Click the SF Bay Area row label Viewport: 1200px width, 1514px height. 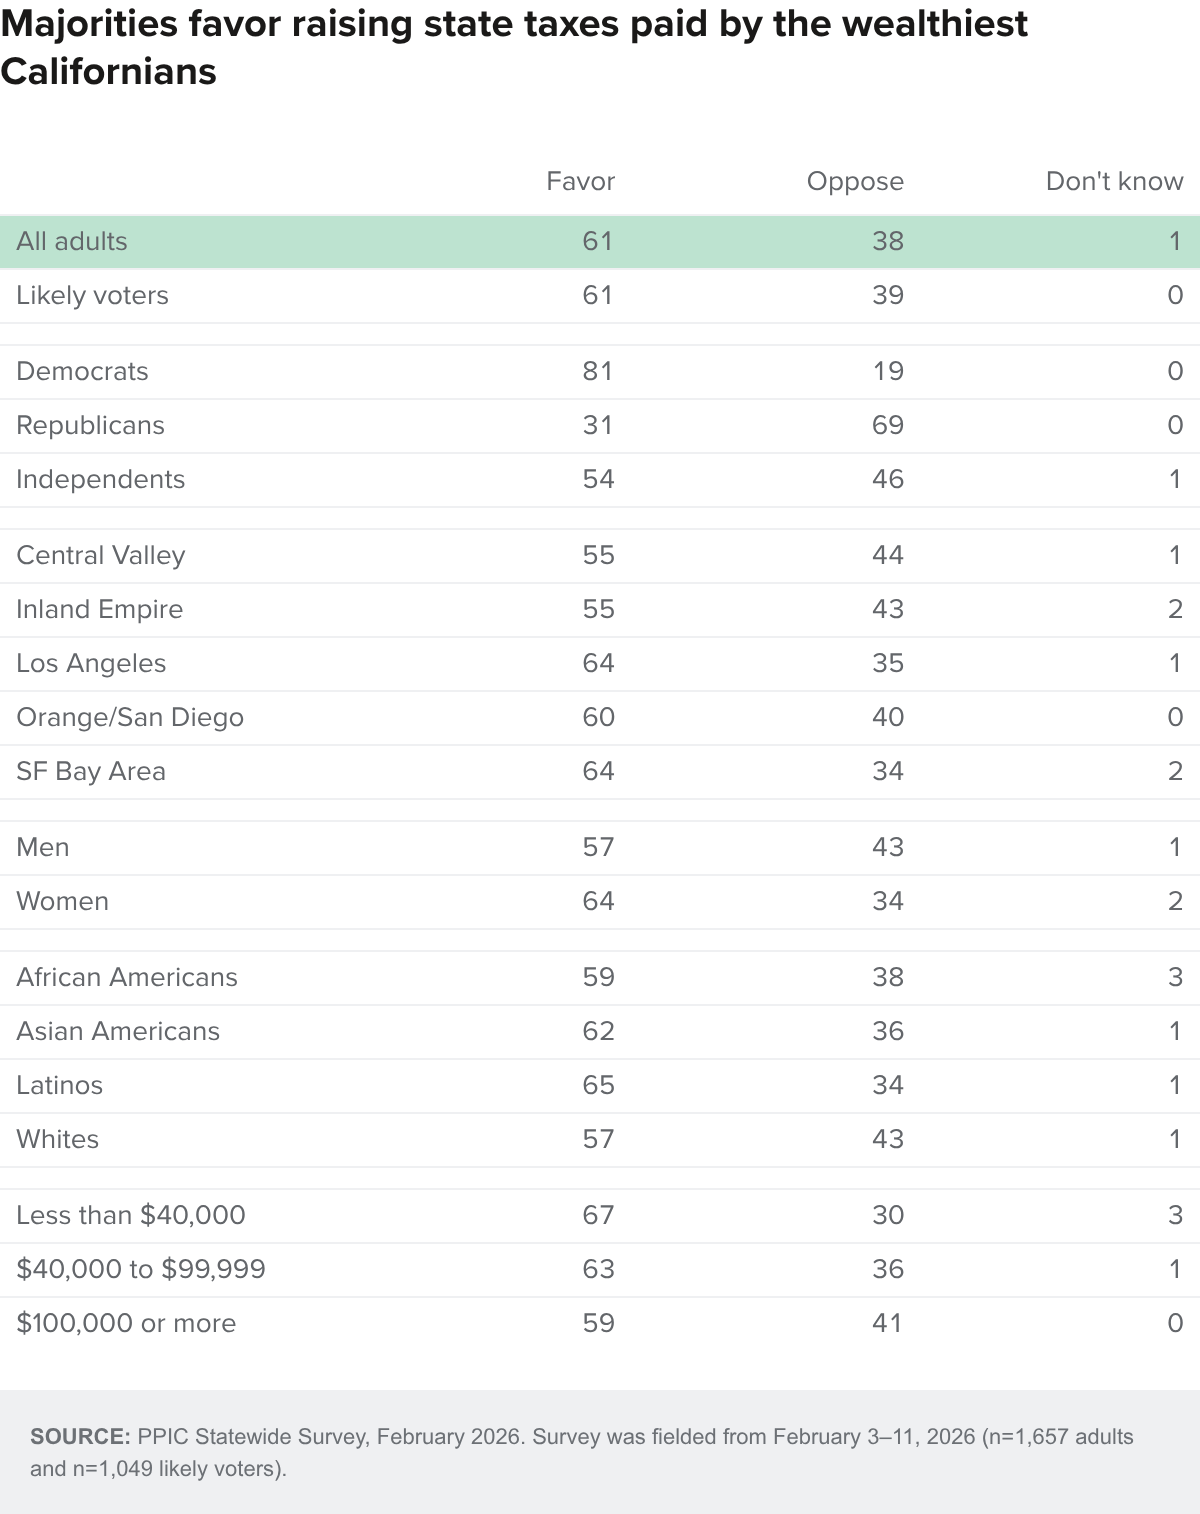(91, 771)
